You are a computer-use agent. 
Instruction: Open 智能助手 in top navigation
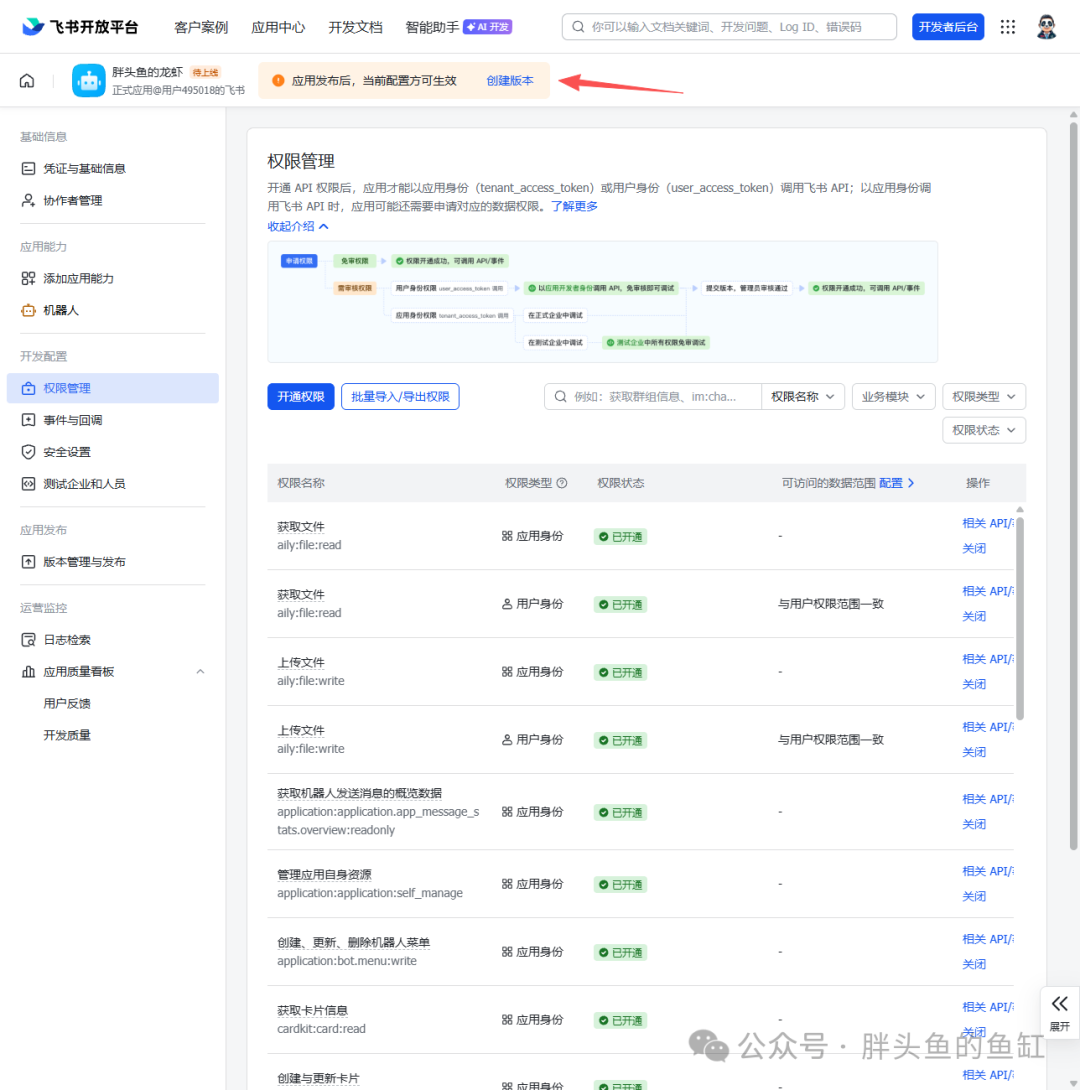pyautogui.click(x=432, y=27)
